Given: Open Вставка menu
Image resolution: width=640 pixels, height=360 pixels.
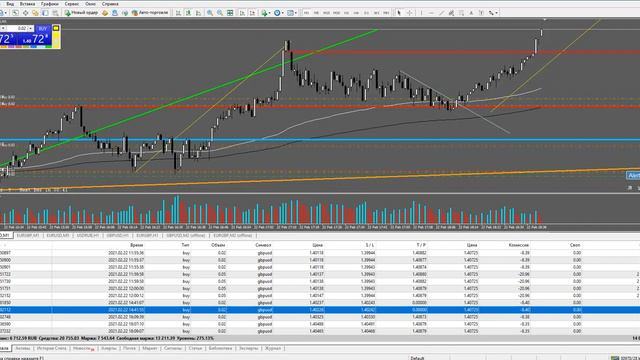Looking at the screenshot, I should [x=27, y=4].
